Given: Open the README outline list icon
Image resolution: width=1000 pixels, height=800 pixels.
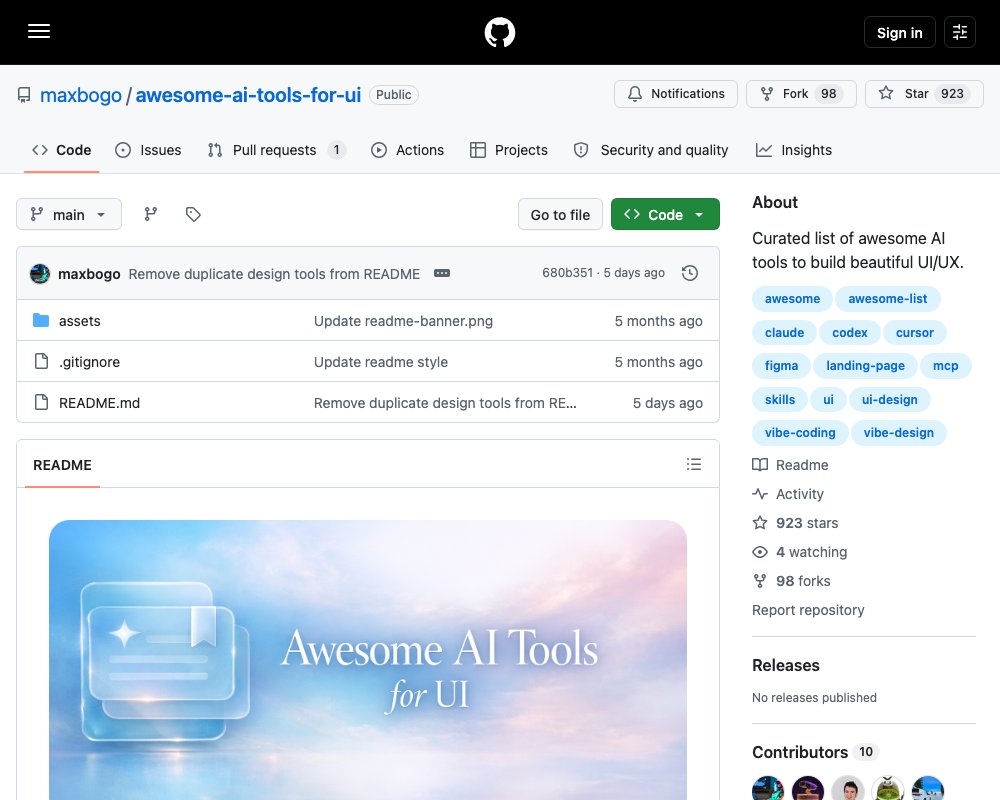Looking at the screenshot, I should (x=694, y=464).
